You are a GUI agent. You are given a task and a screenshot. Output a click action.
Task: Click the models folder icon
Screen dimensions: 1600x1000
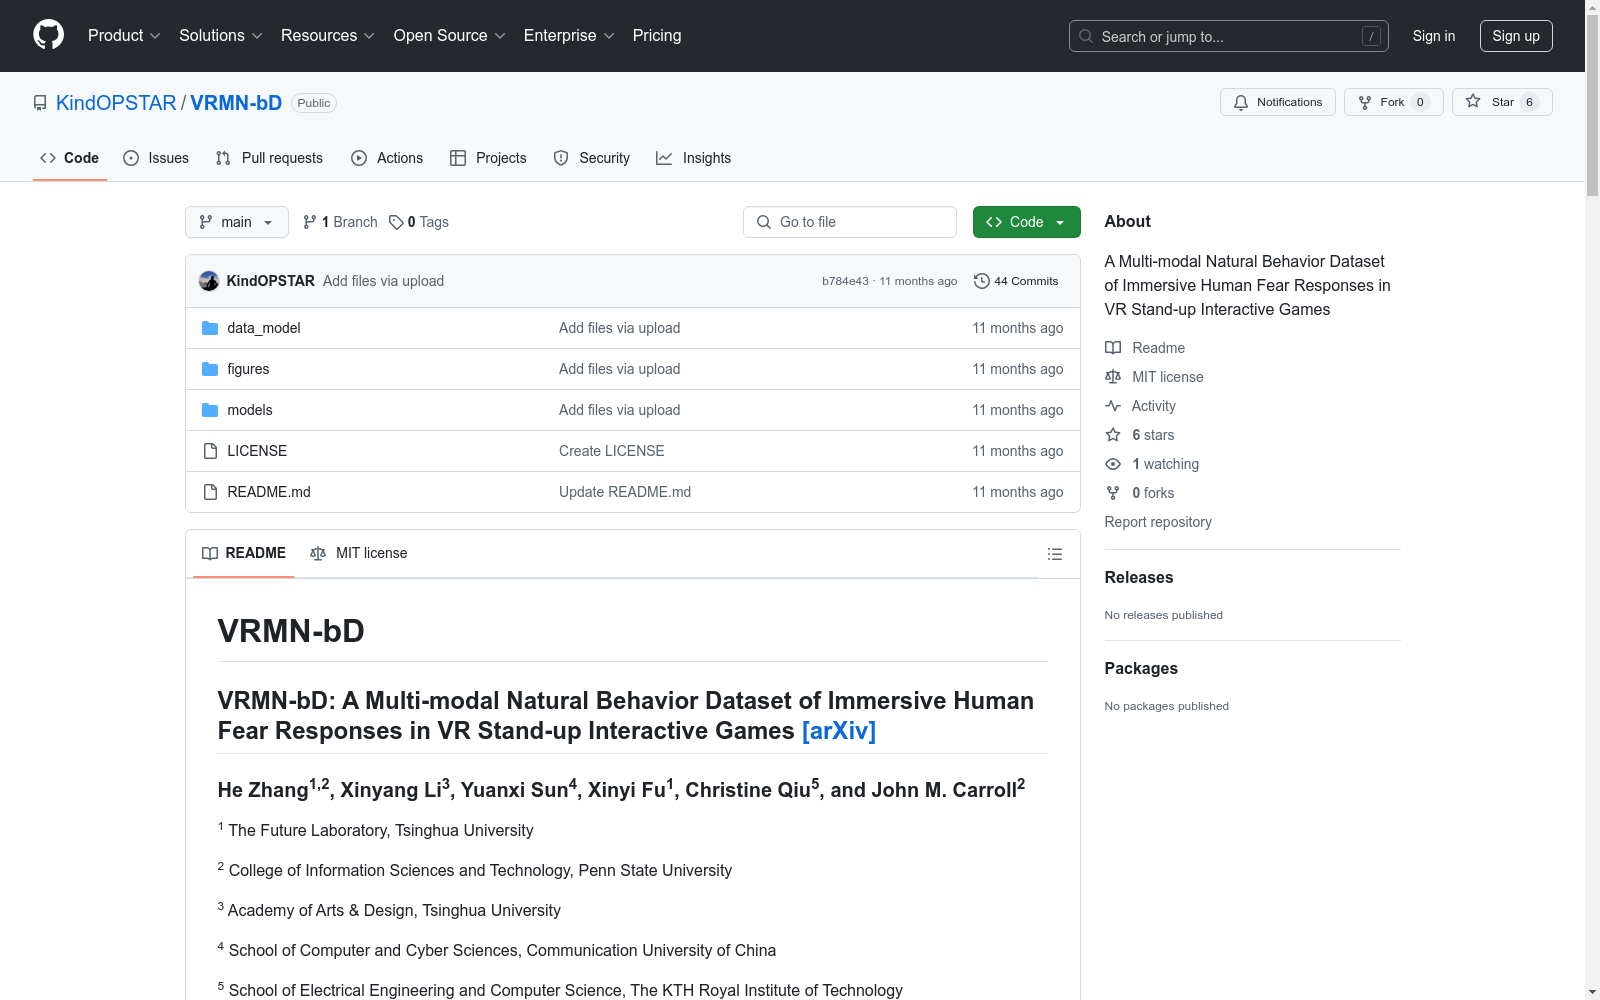(x=210, y=410)
